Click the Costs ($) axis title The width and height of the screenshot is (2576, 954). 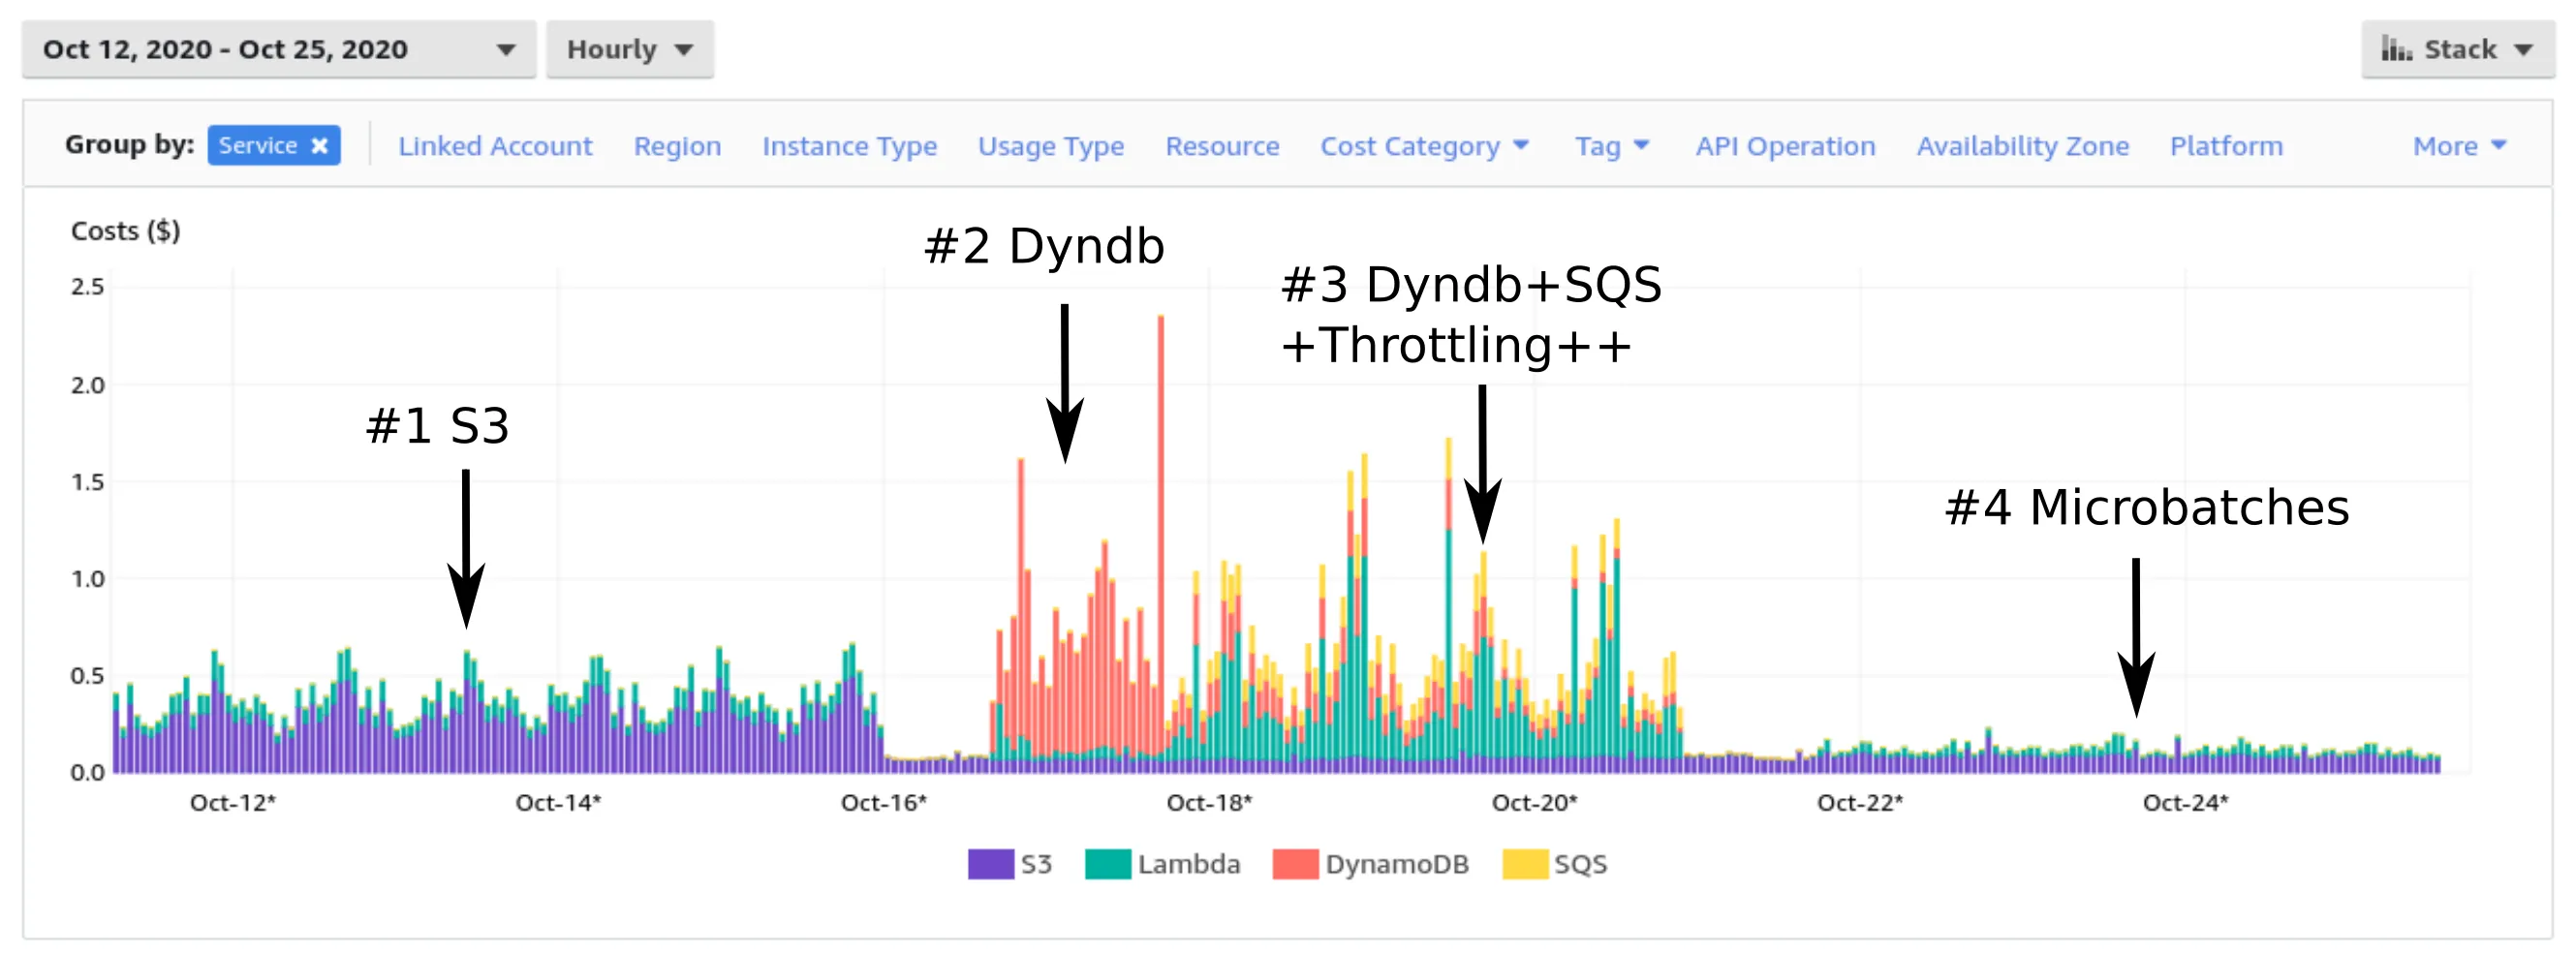pyautogui.click(x=125, y=231)
